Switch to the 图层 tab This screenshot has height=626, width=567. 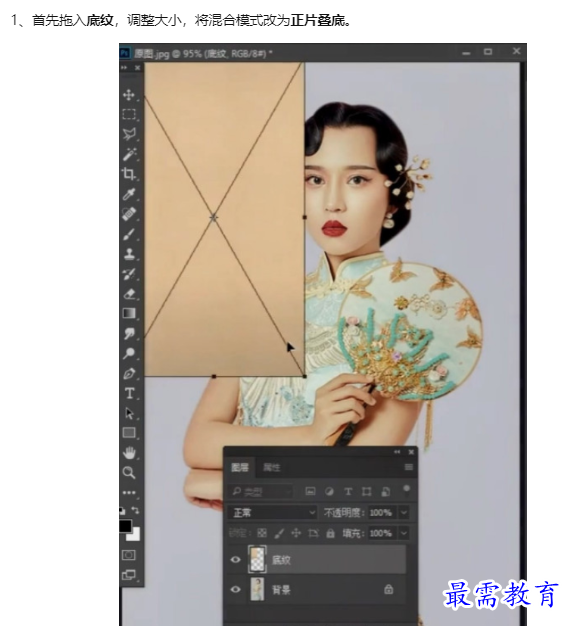[240, 467]
